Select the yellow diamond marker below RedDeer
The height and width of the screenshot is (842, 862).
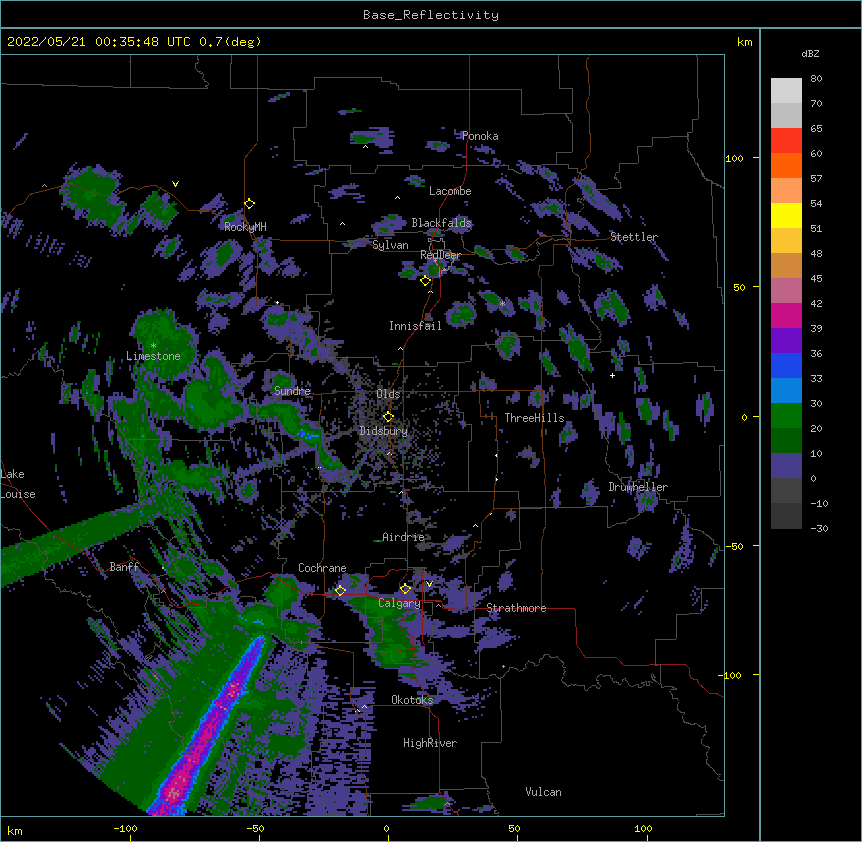pos(425,281)
